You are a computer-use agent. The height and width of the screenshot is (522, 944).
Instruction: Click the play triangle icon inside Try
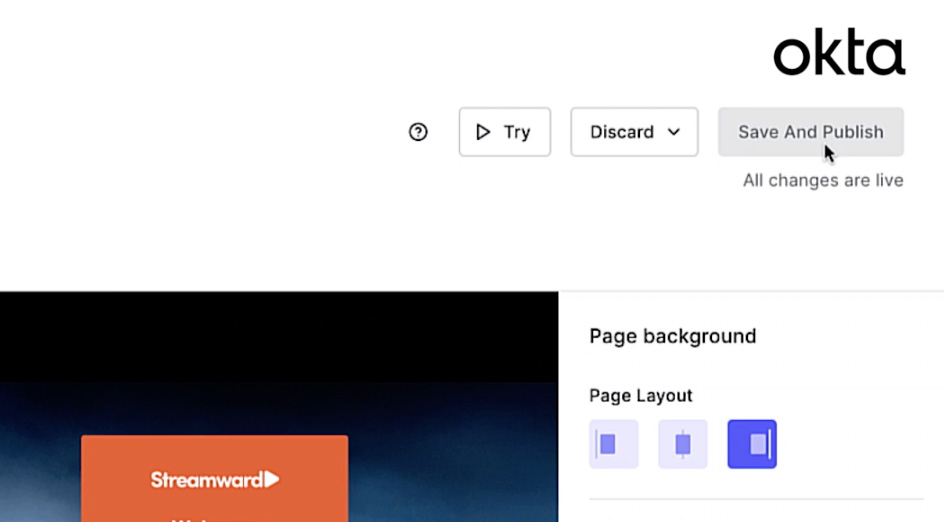(x=483, y=132)
